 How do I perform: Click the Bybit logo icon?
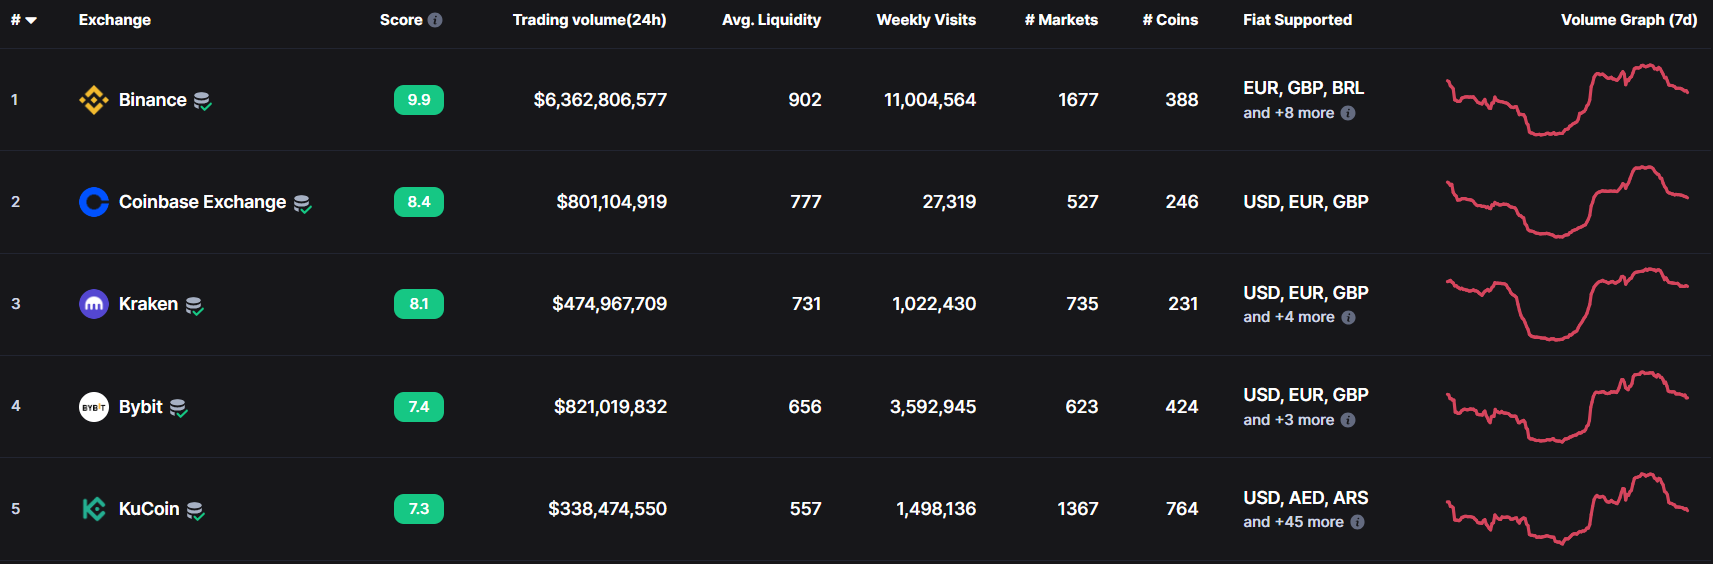coord(94,407)
